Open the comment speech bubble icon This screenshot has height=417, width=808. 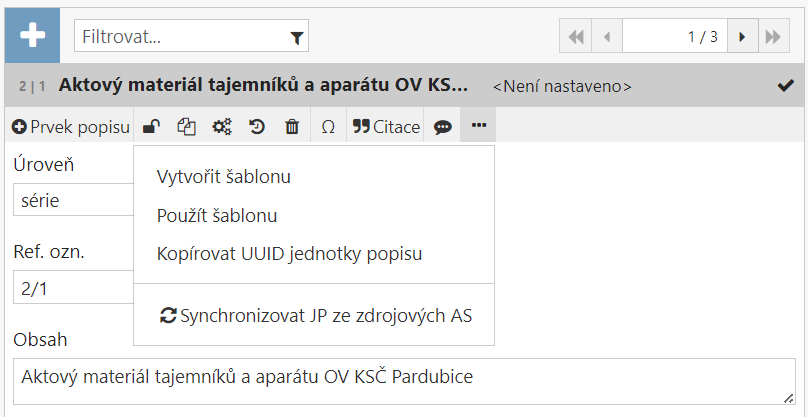(442, 127)
